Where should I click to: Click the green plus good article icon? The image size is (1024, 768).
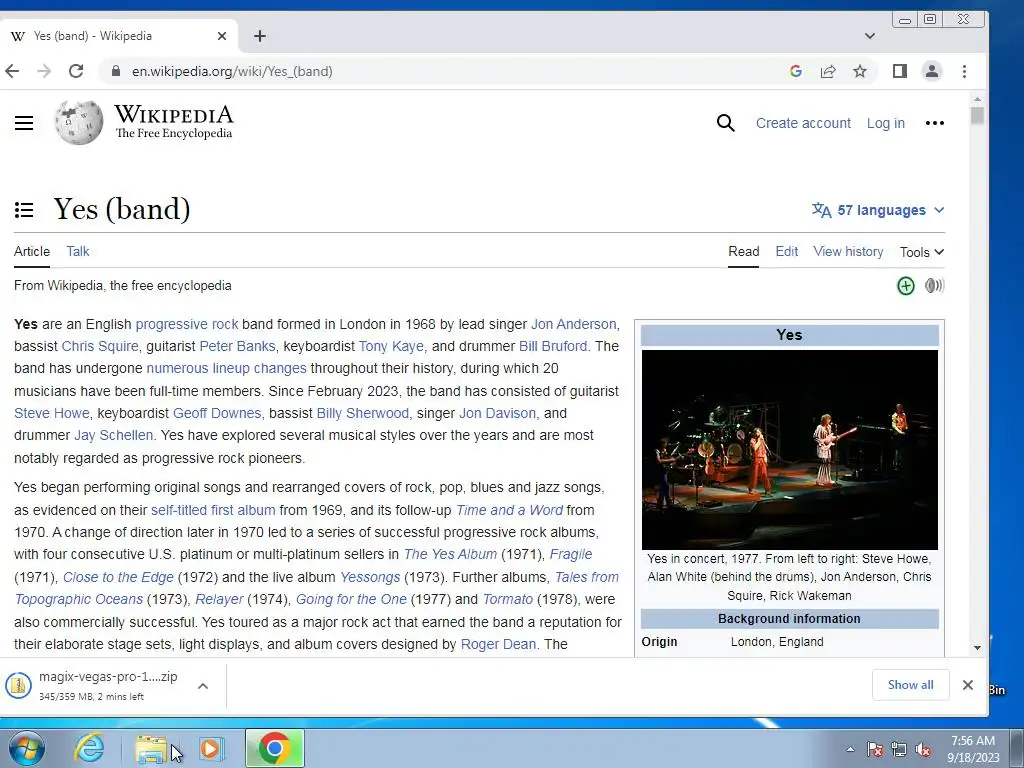pyautogui.click(x=905, y=285)
